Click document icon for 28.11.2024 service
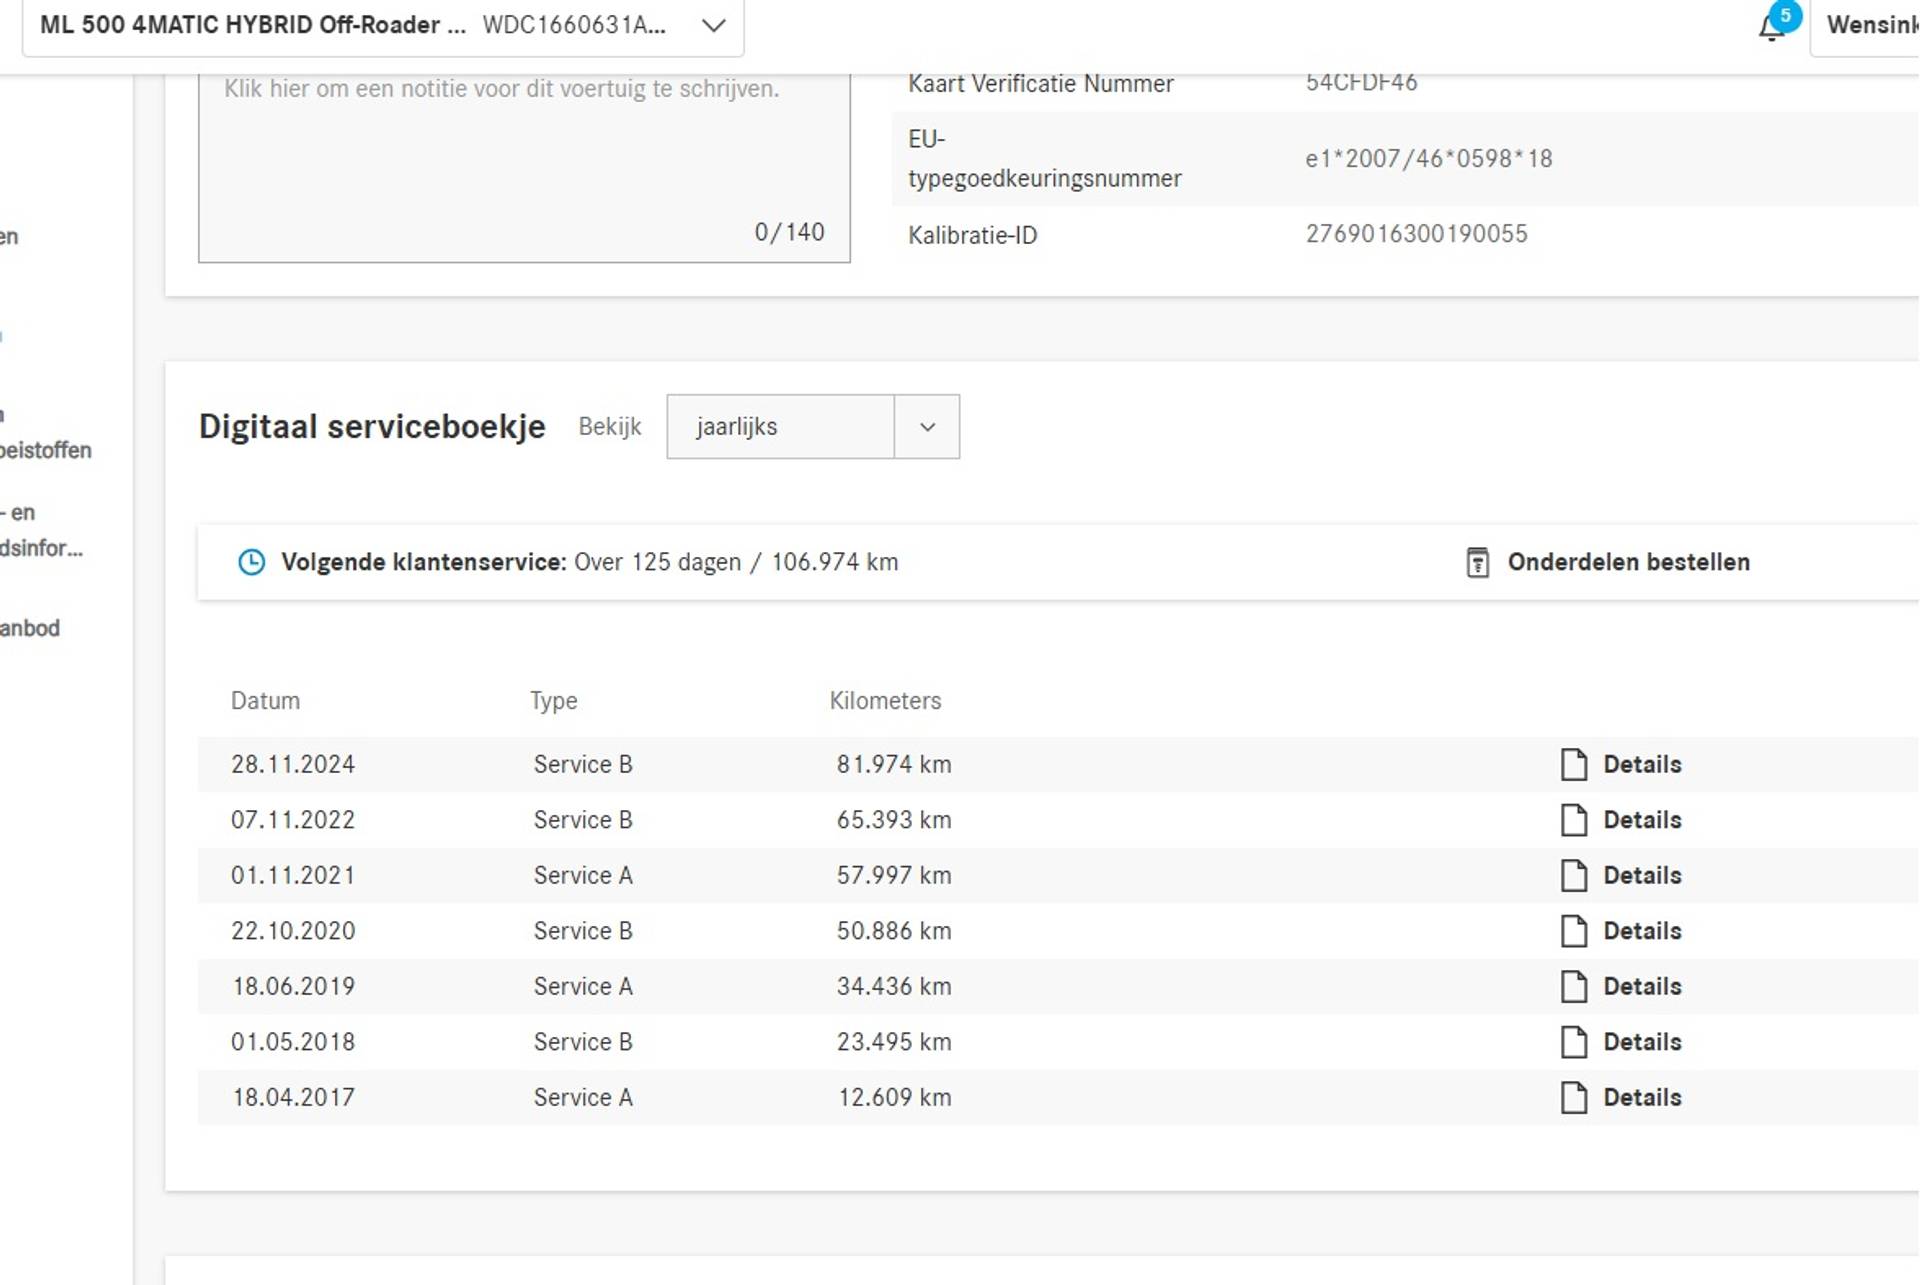The width and height of the screenshot is (1920, 1285). tap(1574, 765)
